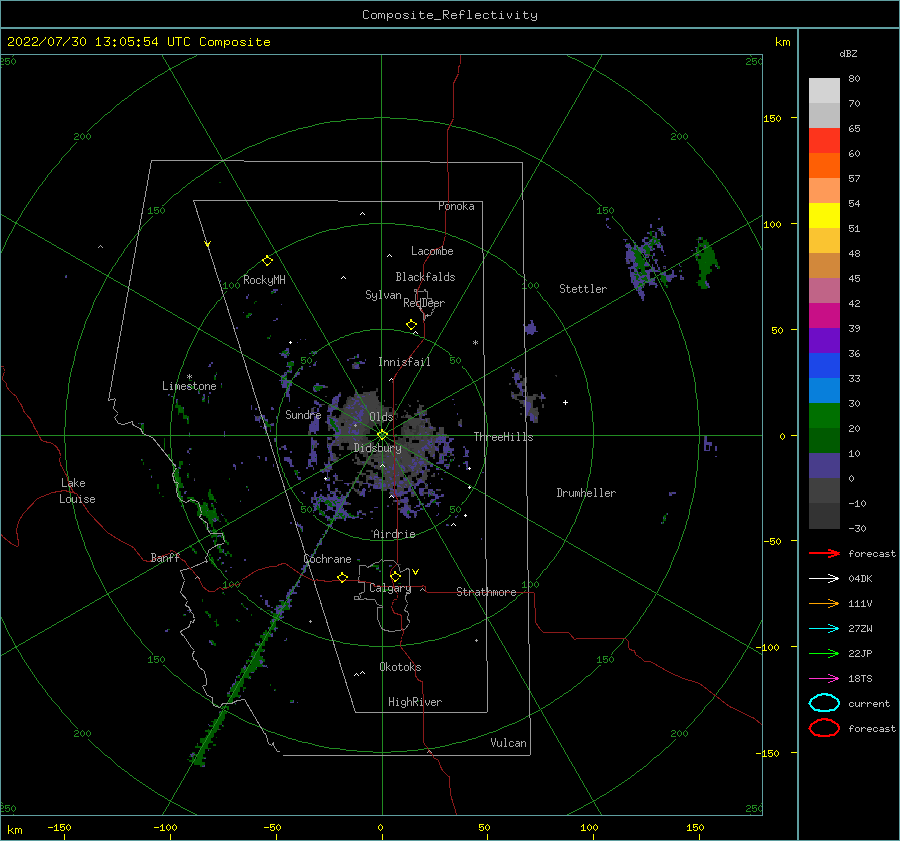Click the yellow diamond marker above Calgary
This screenshot has width=900, height=841.
point(395,576)
